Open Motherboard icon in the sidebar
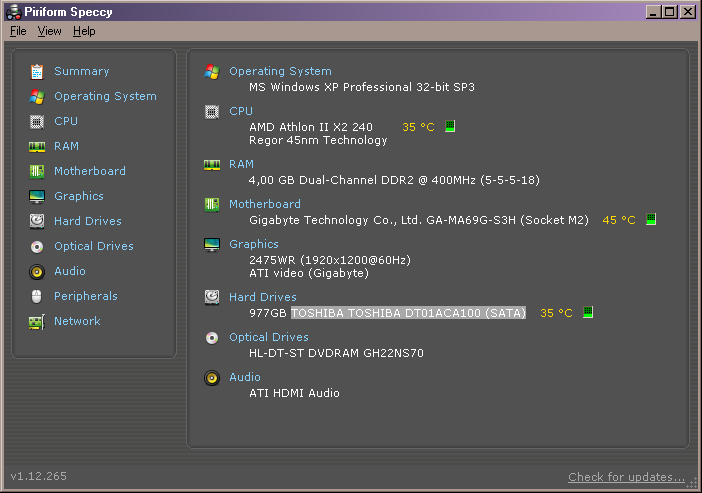This screenshot has height=493, width=702. (x=37, y=171)
